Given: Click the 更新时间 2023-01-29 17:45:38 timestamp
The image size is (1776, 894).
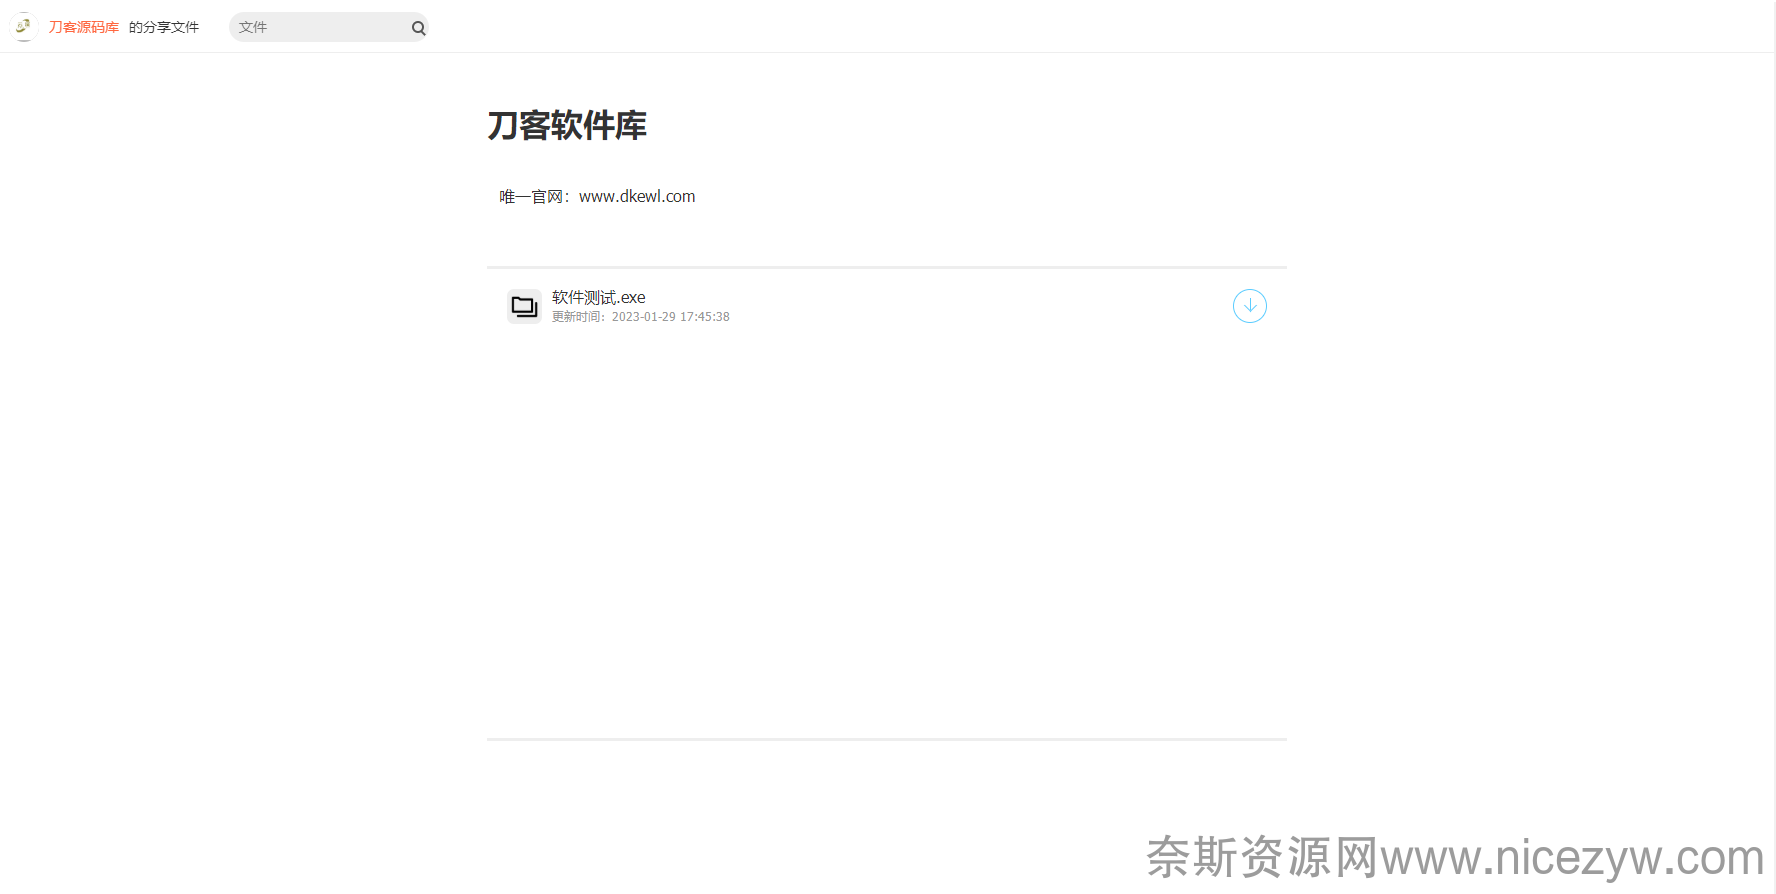Looking at the screenshot, I should pyautogui.click(x=641, y=317).
